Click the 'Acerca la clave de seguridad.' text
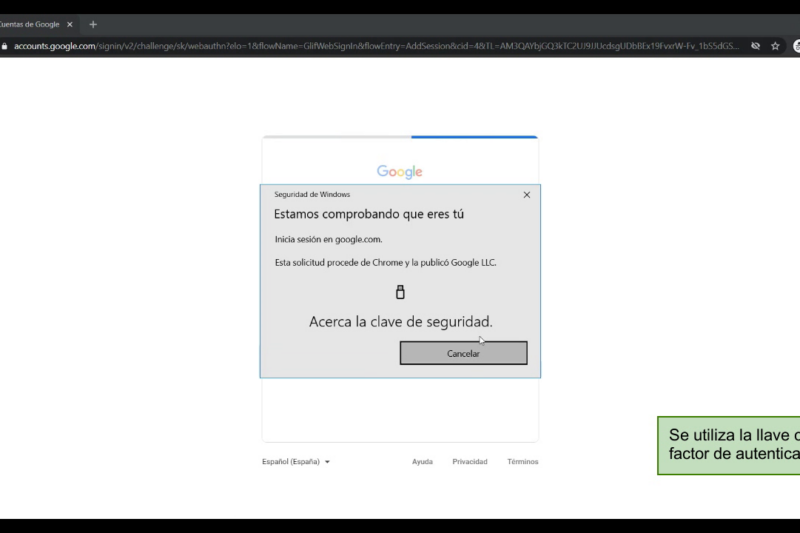 pyautogui.click(x=401, y=321)
